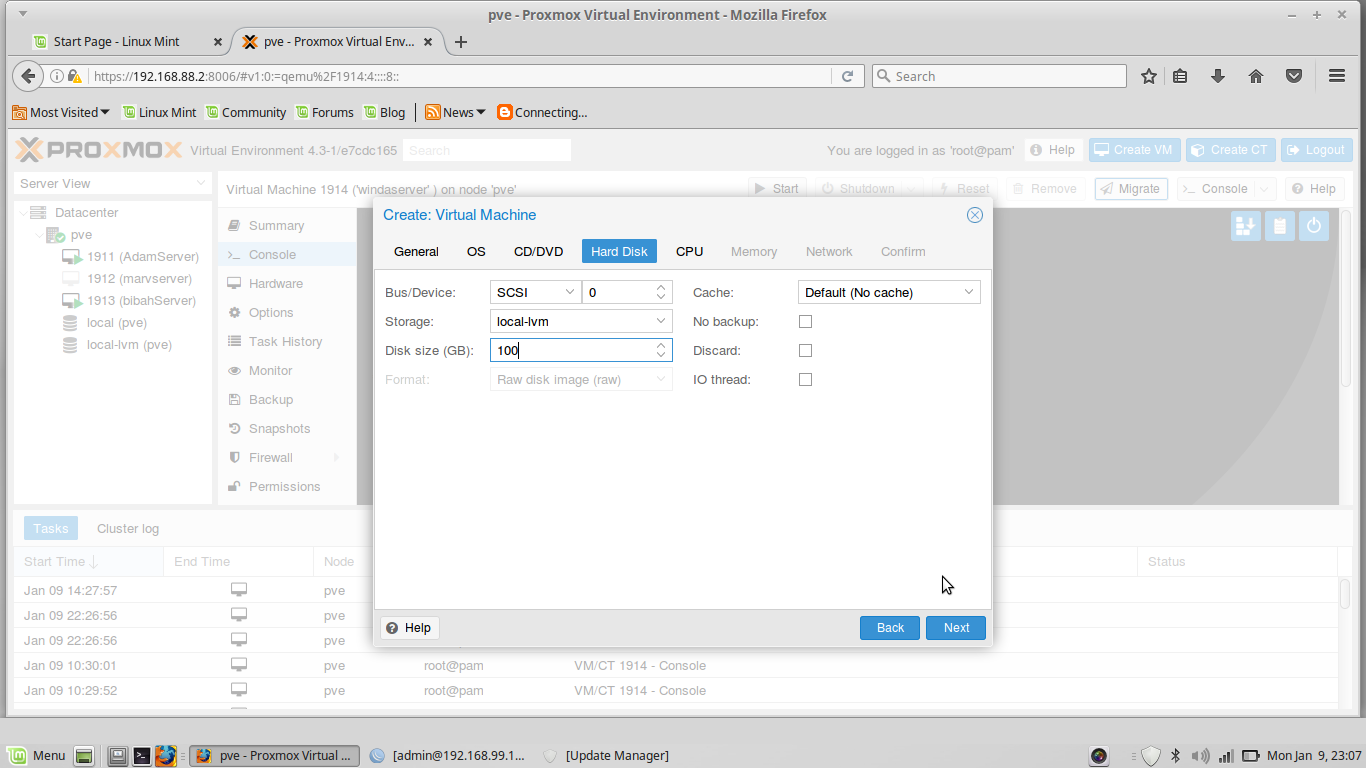
Task: Click the console clipboard icon button
Action: (1280, 226)
